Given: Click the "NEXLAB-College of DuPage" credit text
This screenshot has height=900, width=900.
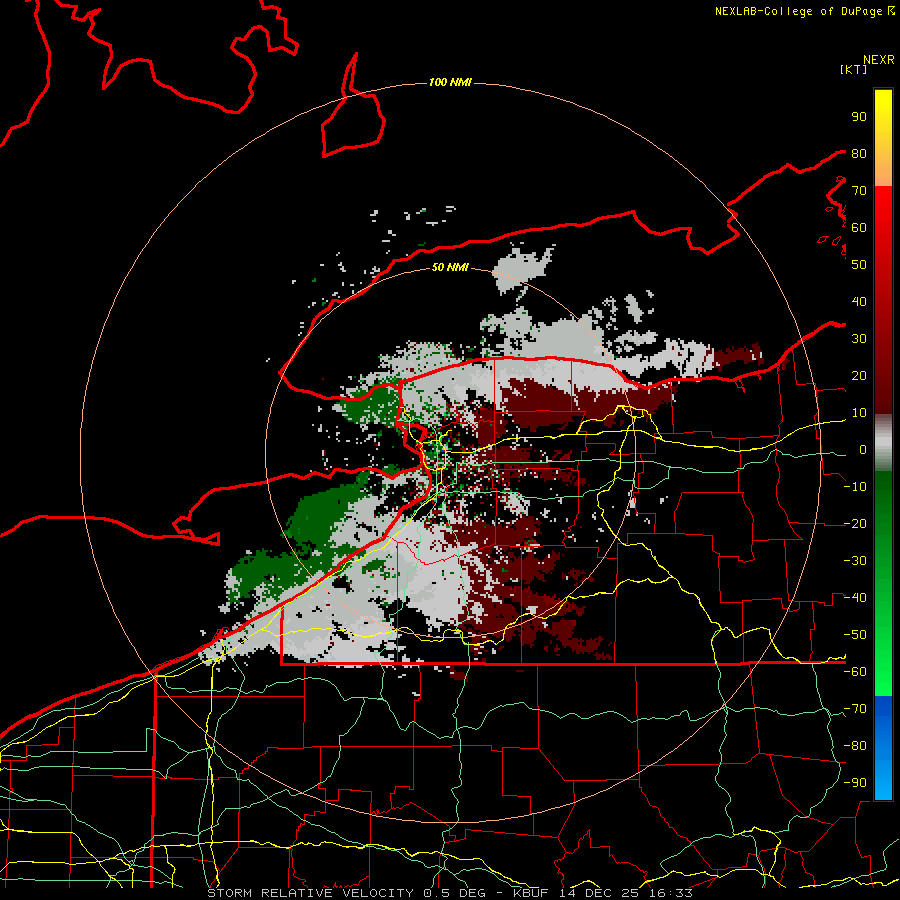Looking at the screenshot, I should pyautogui.click(x=800, y=11).
